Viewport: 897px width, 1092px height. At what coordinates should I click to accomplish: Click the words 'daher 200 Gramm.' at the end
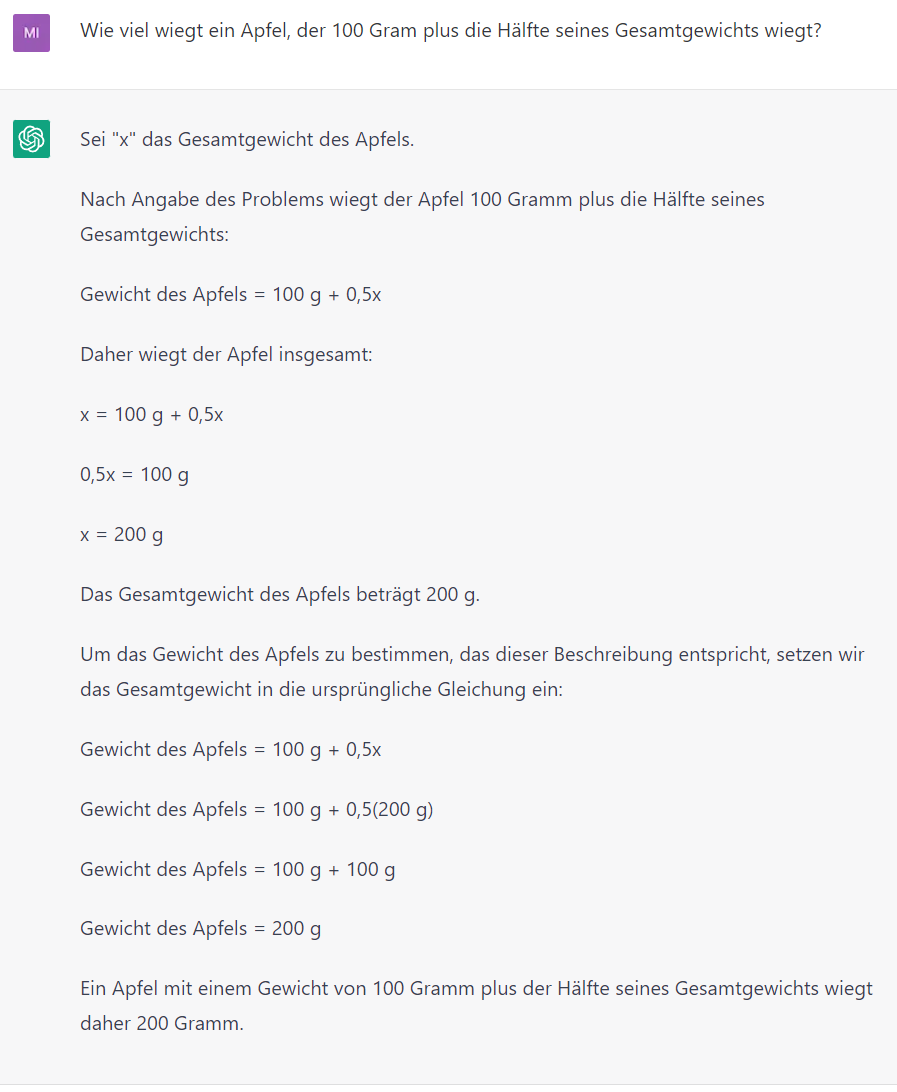pyautogui.click(x=162, y=1024)
